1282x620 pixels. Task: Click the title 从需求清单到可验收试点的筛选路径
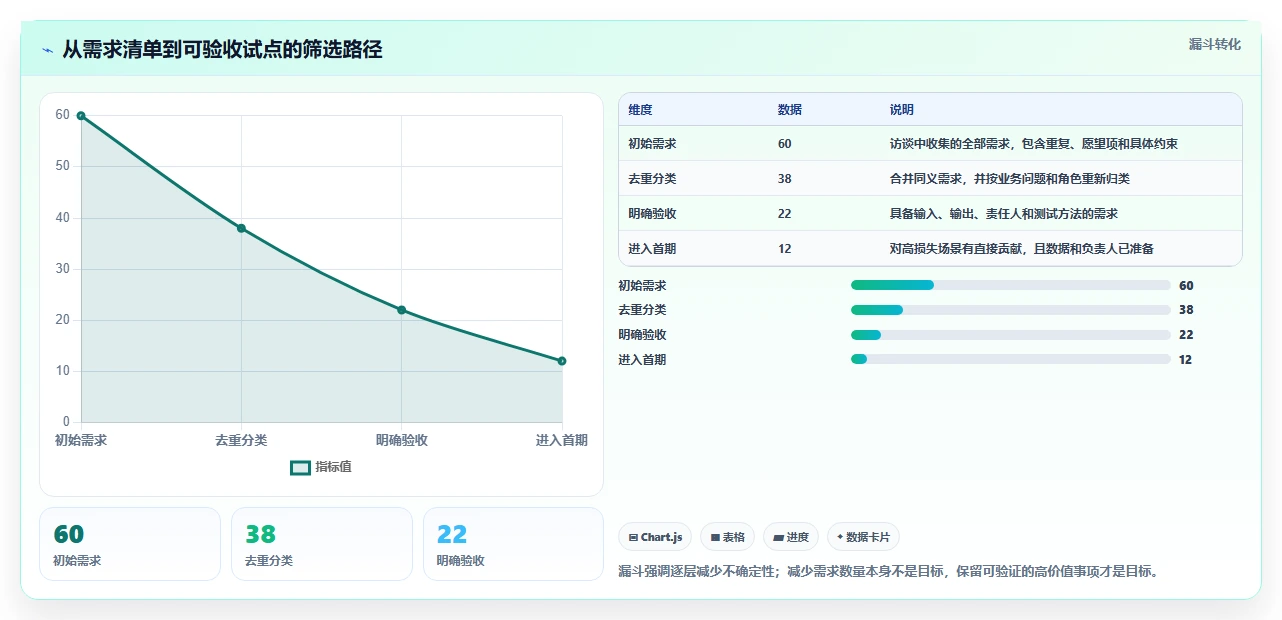pos(222,50)
